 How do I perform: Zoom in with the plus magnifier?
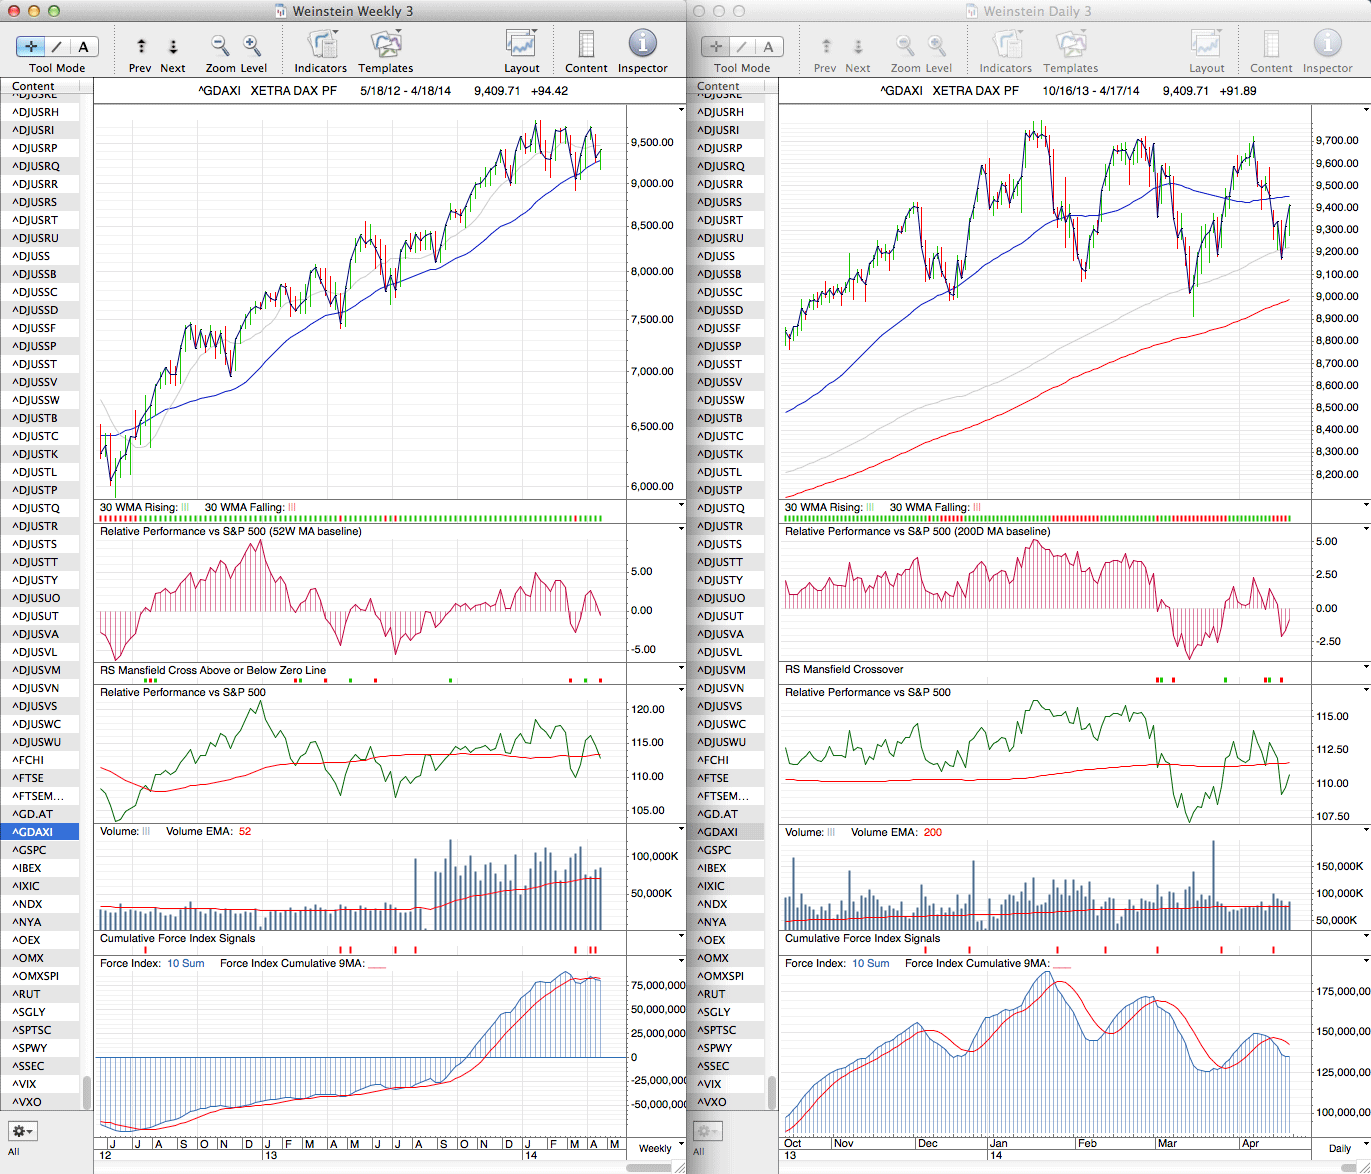pos(252,46)
